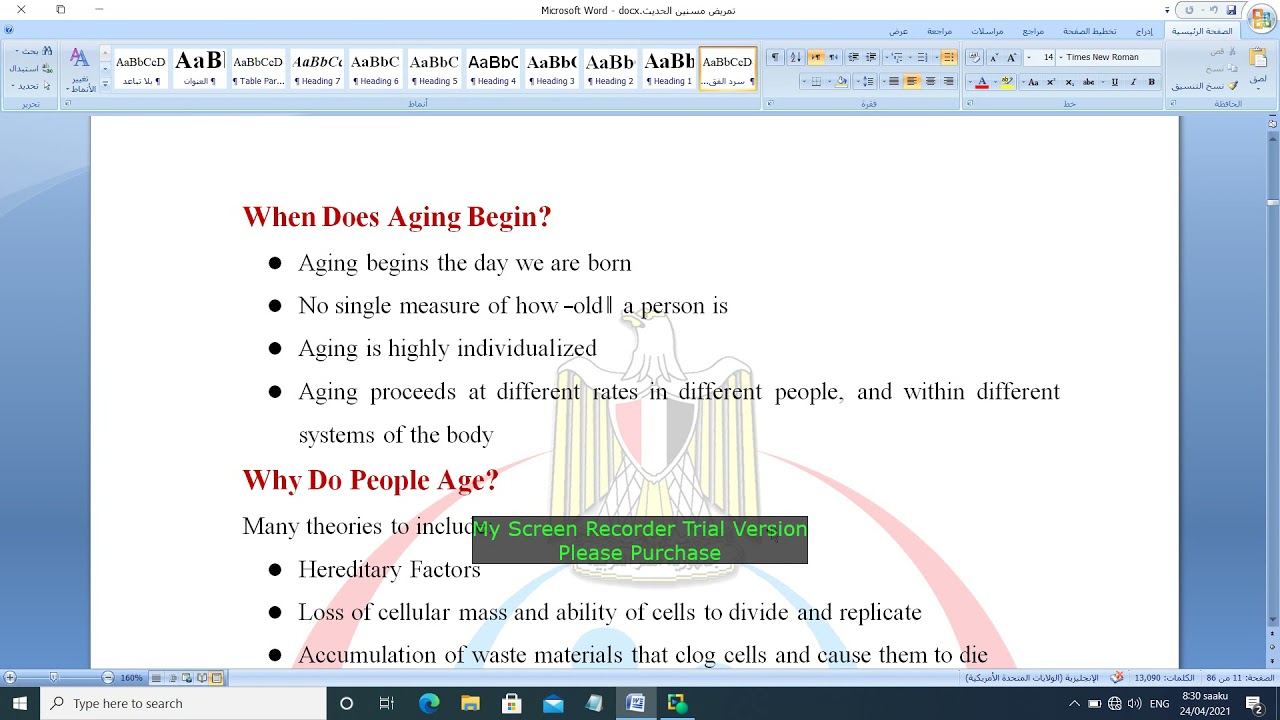Screen dimensions: 1280x720
Task: Set right-to-left text direction
Action: pos(833,57)
